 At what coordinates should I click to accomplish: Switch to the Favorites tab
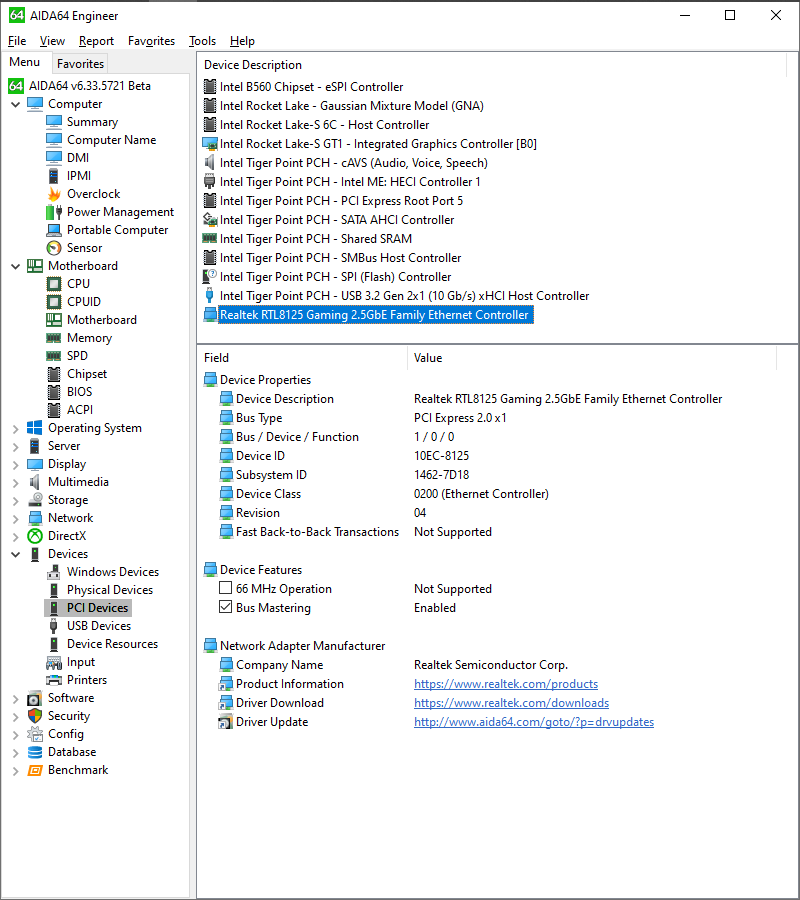point(80,64)
